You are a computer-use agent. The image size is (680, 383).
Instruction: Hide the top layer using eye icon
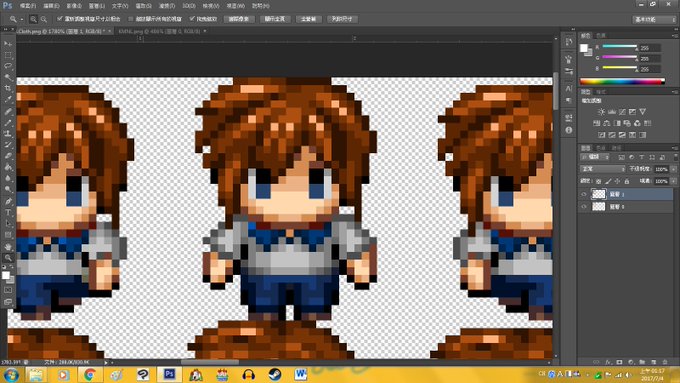pos(584,194)
